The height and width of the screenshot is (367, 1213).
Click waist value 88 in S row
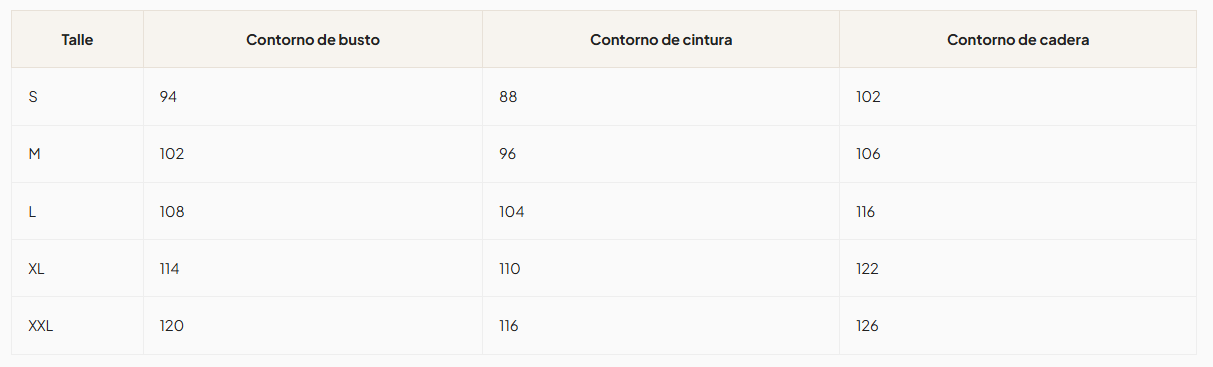(508, 97)
